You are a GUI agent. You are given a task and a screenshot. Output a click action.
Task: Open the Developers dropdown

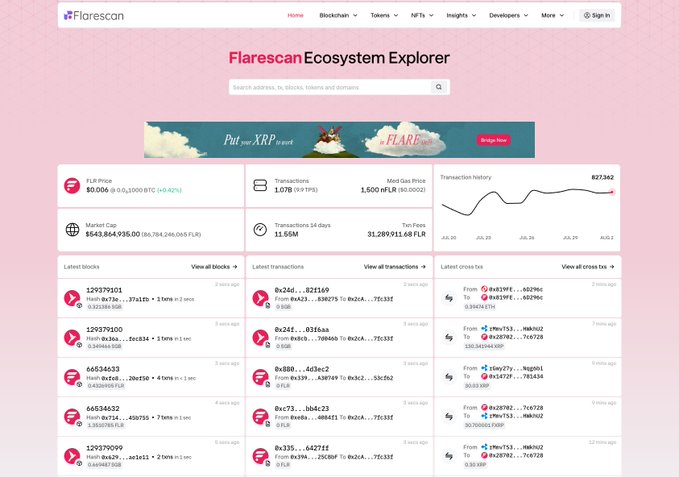pyautogui.click(x=508, y=16)
